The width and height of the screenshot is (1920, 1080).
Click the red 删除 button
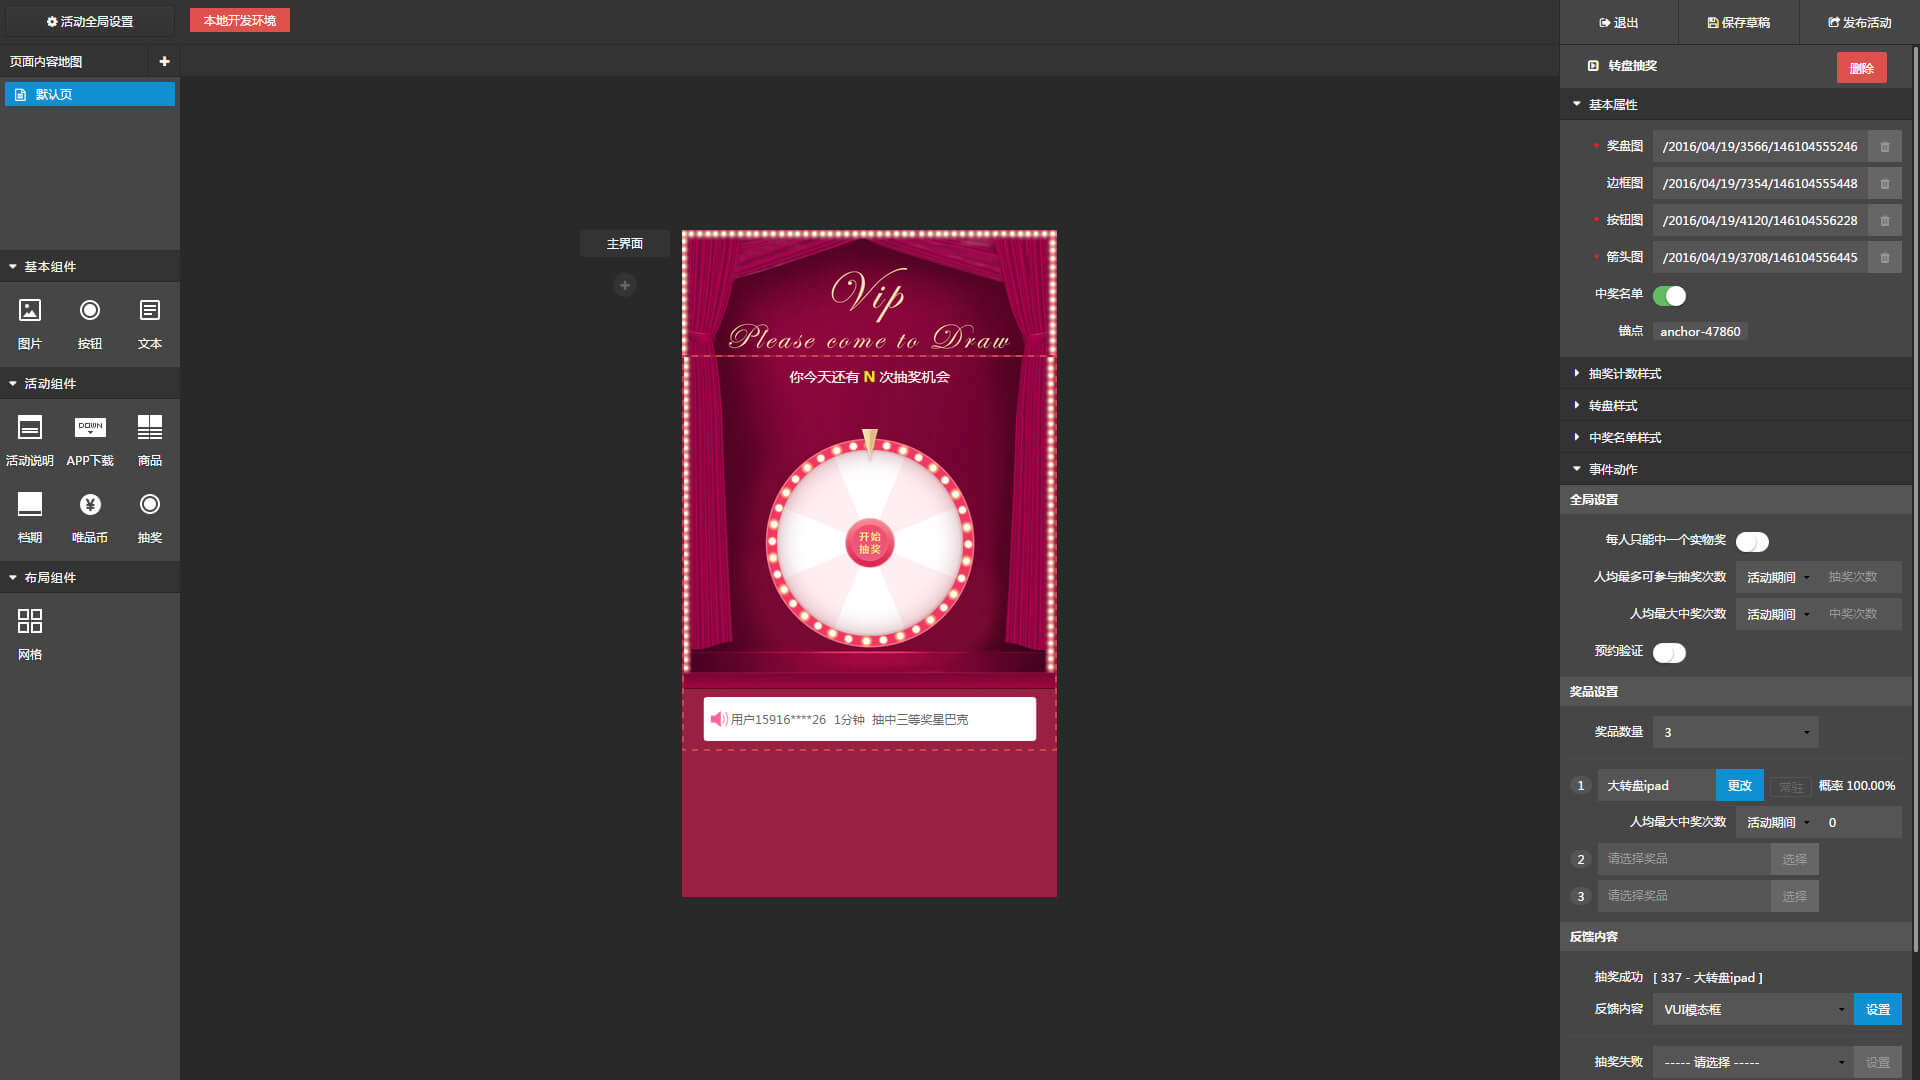1861,68
